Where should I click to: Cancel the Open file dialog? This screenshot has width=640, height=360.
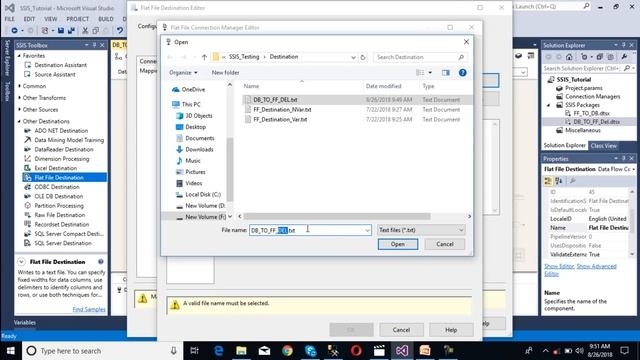point(444,244)
